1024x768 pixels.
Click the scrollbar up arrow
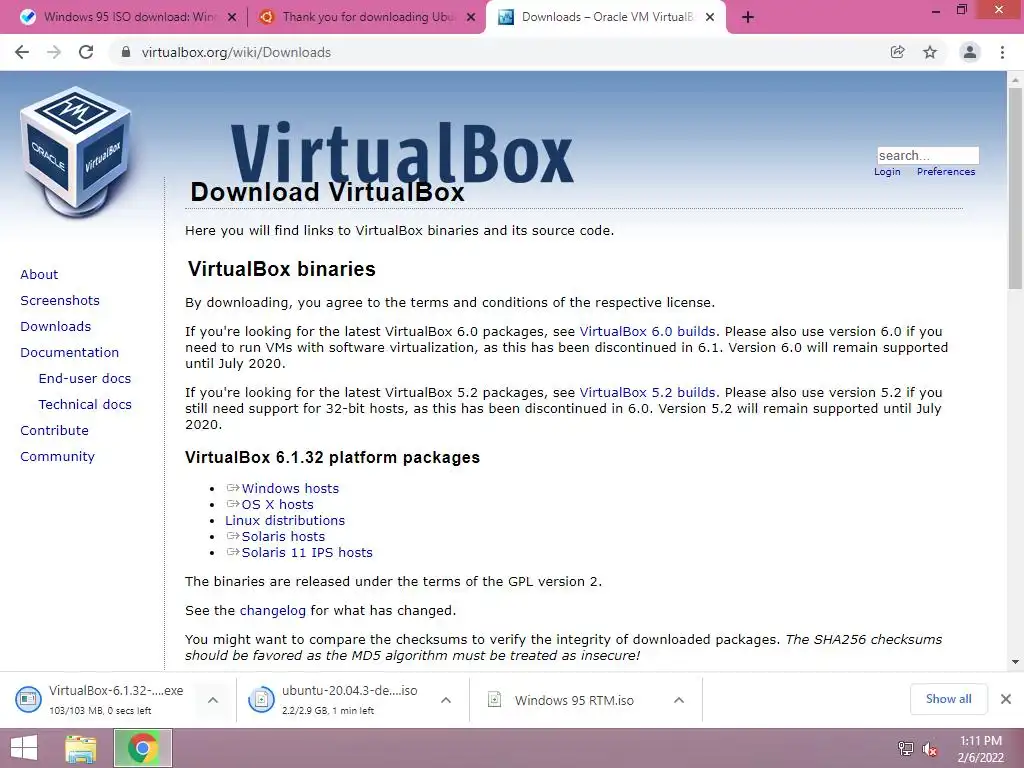1015,80
